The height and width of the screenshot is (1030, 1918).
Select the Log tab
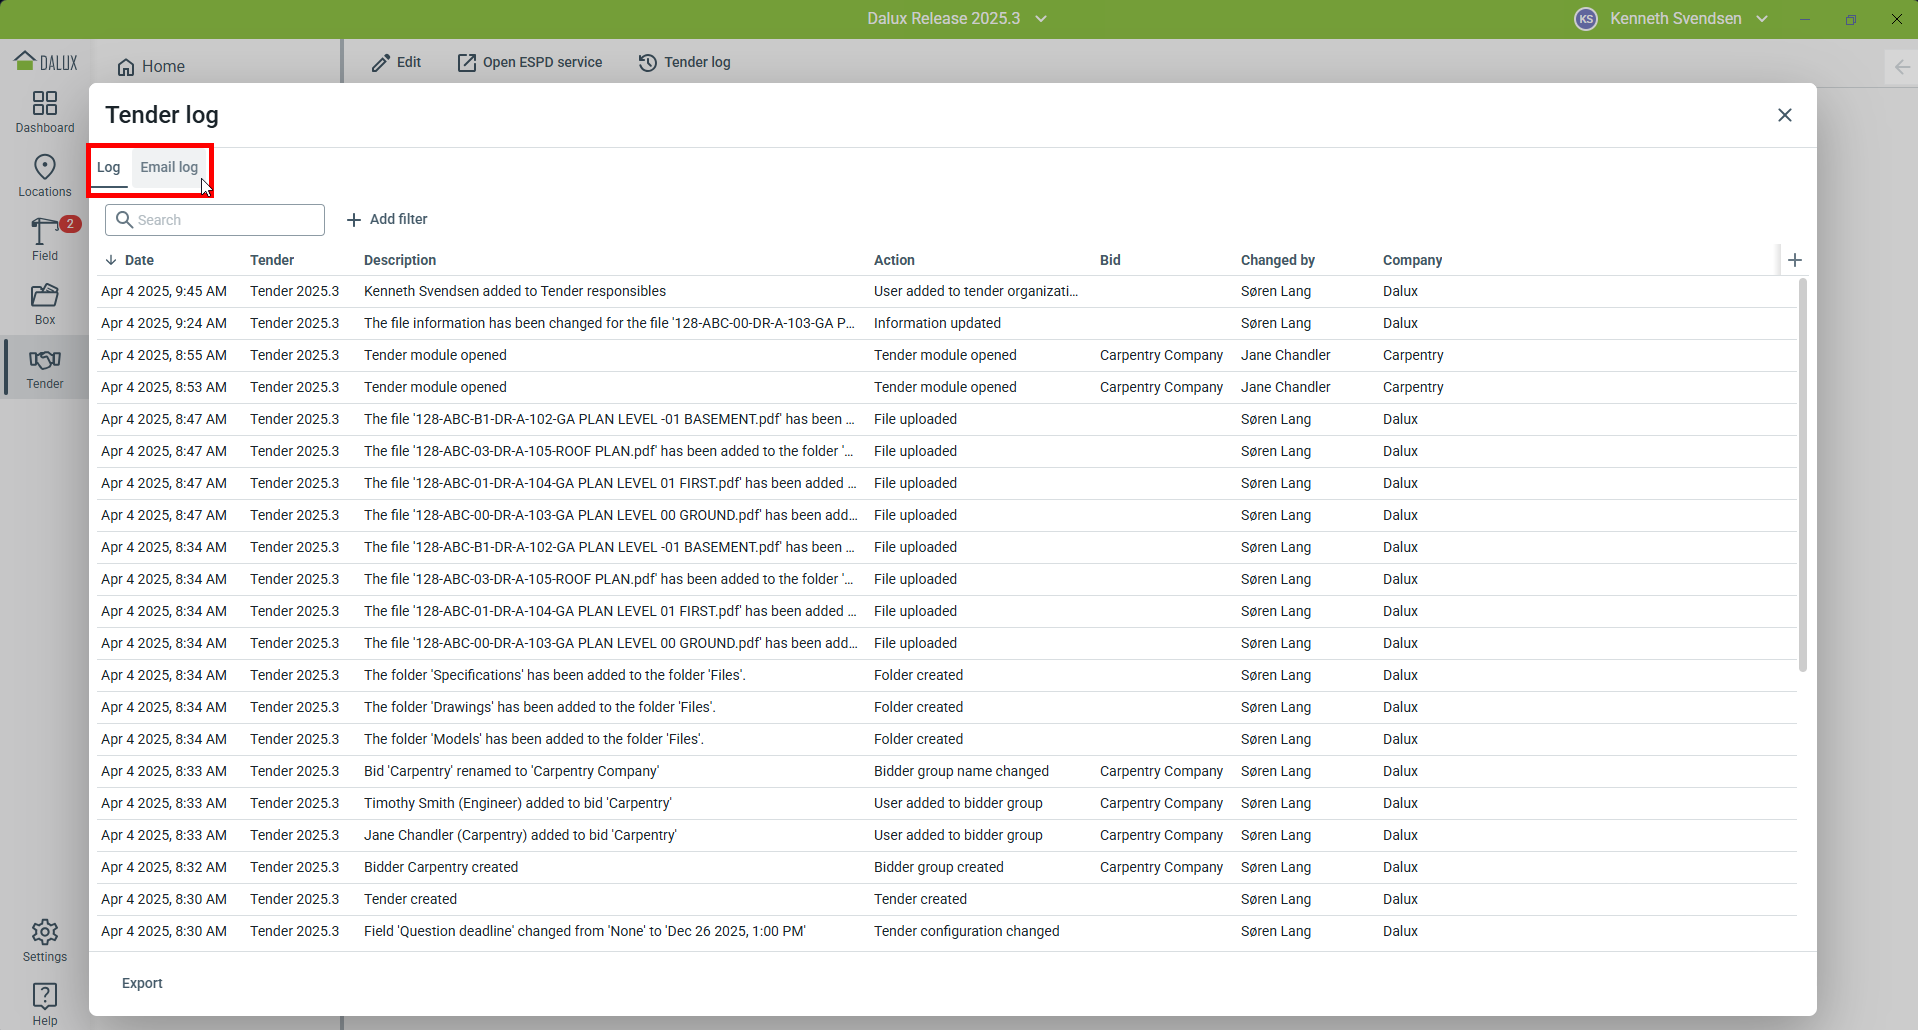click(x=109, y=167)
